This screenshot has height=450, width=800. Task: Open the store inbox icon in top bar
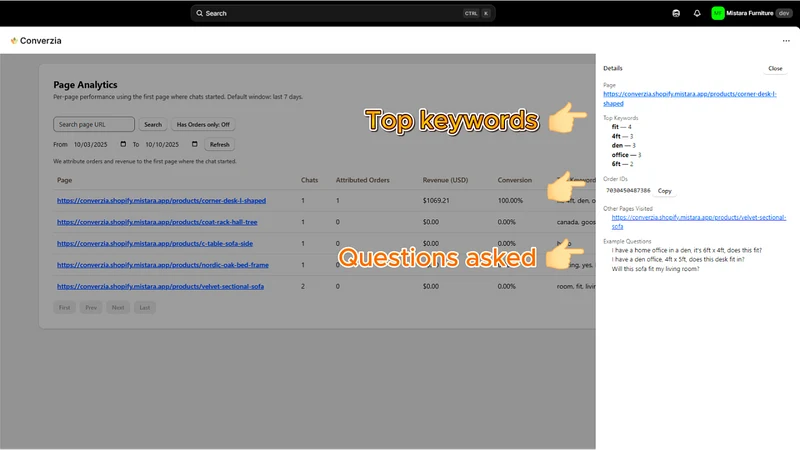676,13
